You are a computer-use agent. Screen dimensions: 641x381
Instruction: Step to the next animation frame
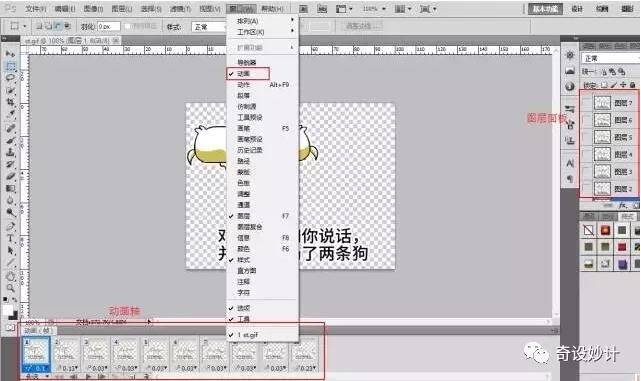[x=102, y=377]
